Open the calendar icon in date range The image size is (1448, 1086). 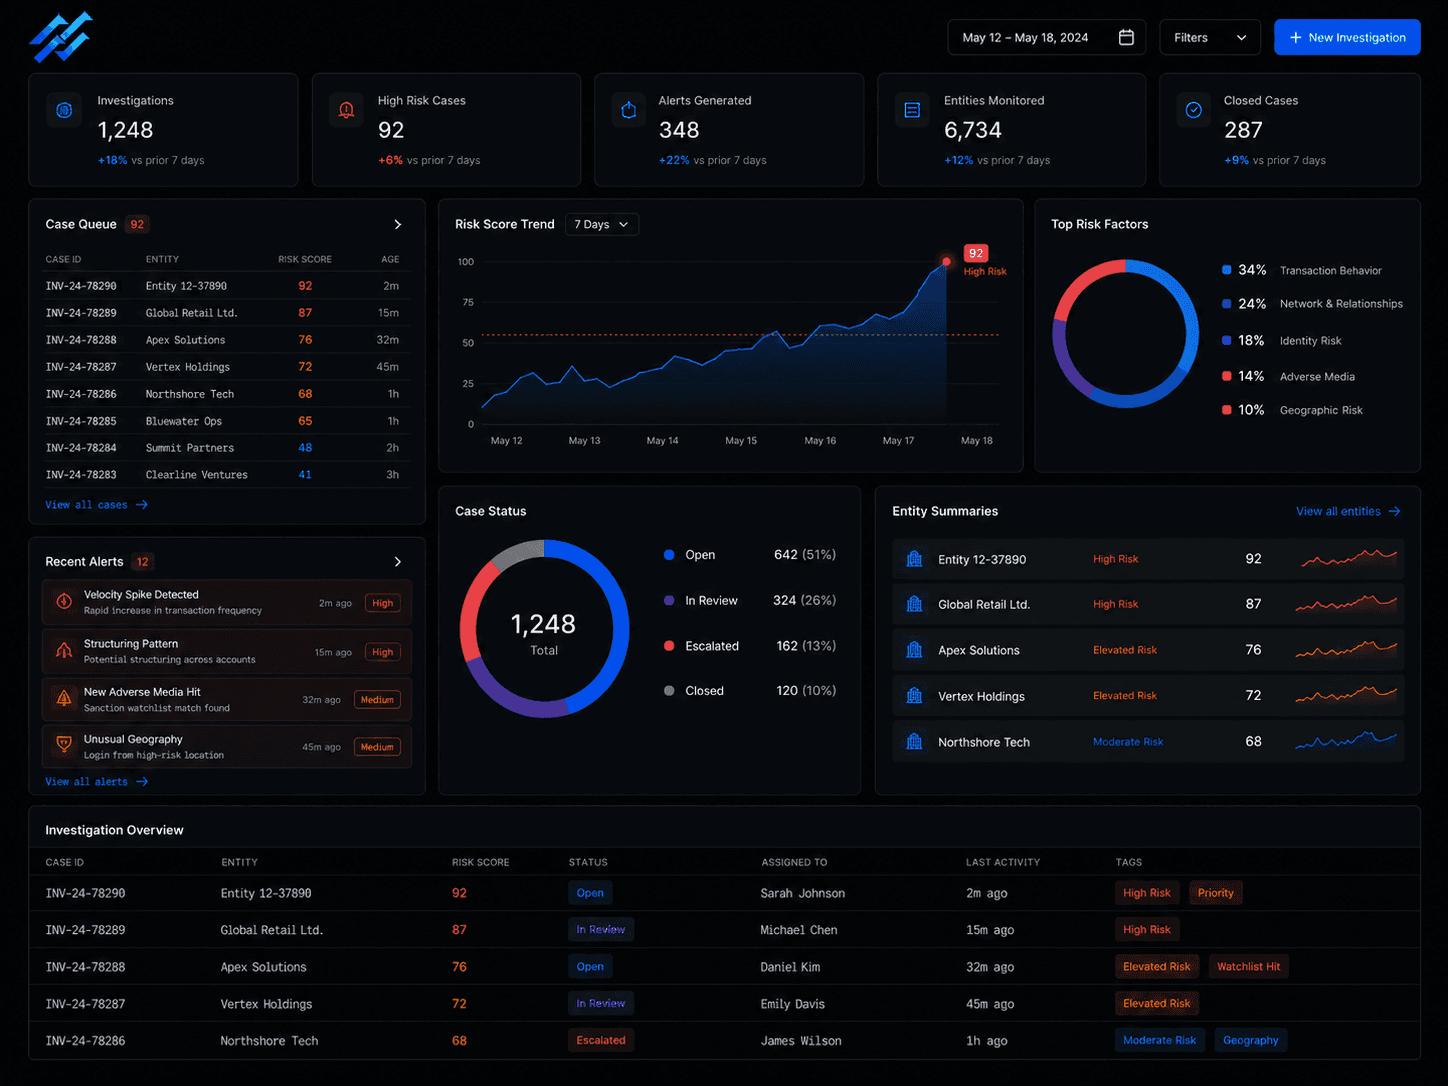coord(1126,37)
